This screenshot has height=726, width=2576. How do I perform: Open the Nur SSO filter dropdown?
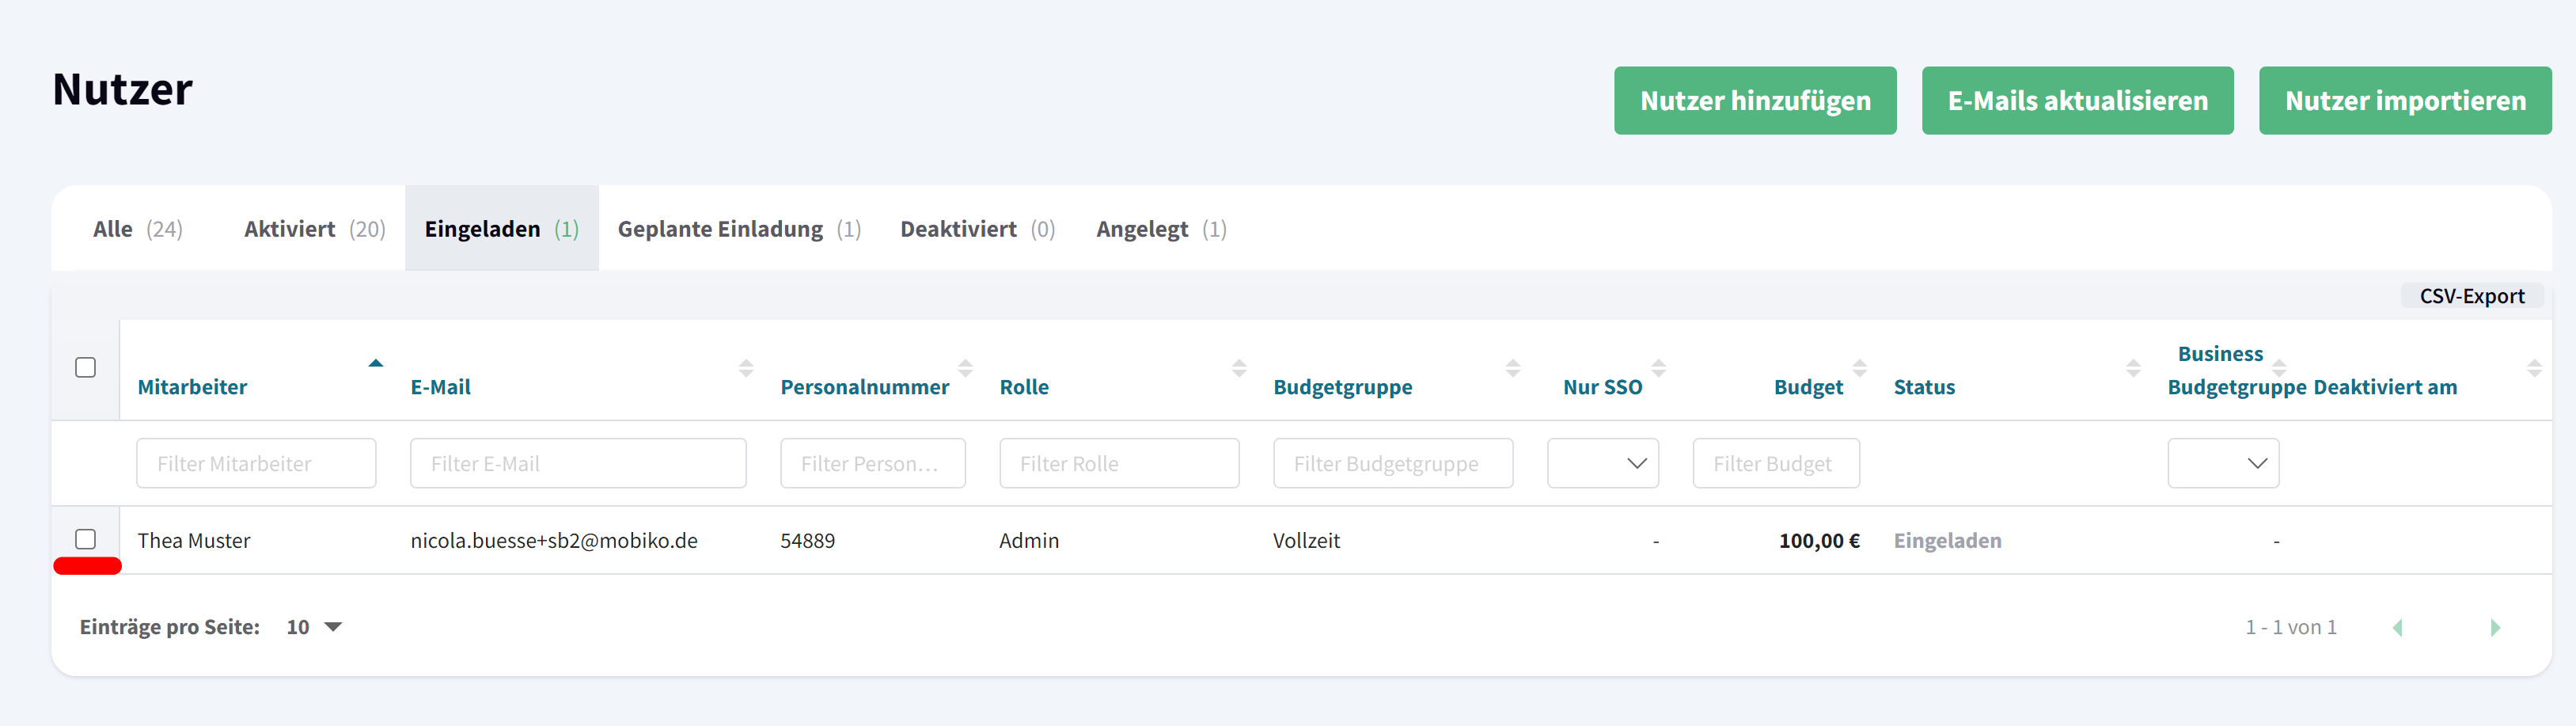1602,463
